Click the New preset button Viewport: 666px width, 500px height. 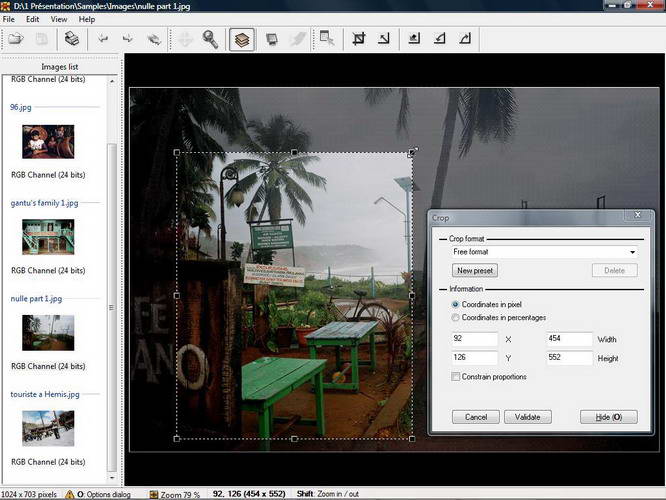point(475,270)
